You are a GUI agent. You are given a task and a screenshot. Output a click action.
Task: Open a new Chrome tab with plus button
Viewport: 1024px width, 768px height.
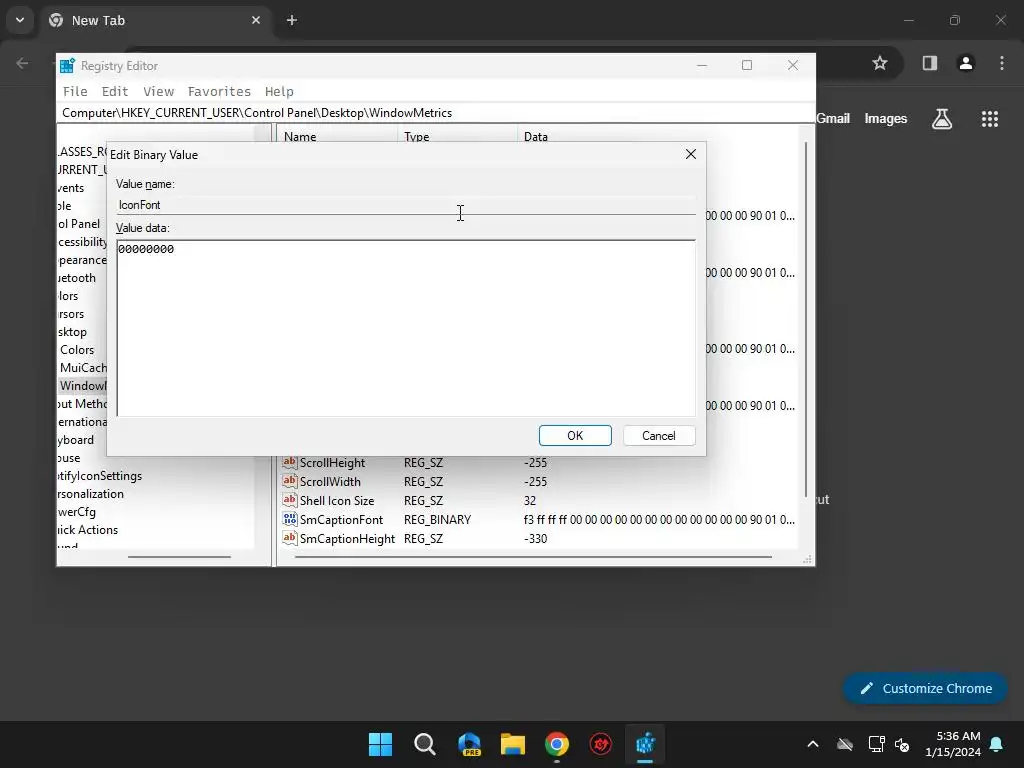click(292, 20)
